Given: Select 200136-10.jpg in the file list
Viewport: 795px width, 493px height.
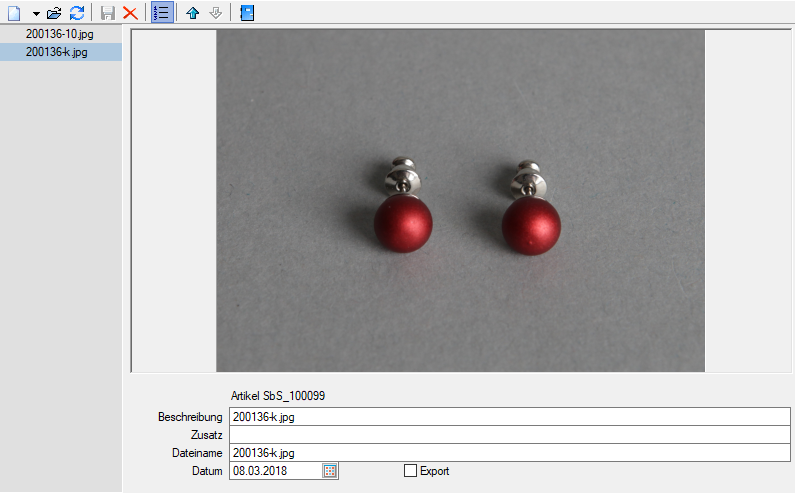Looking at the screenshot, I should click(61, 34).
